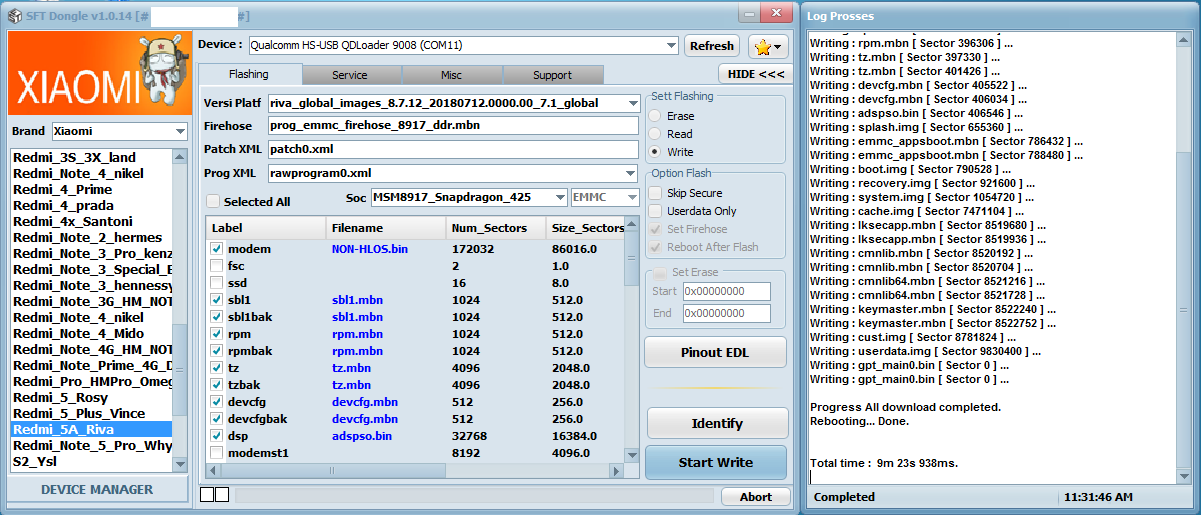Select S2_Ysl in device list

(x=91, y=462)
